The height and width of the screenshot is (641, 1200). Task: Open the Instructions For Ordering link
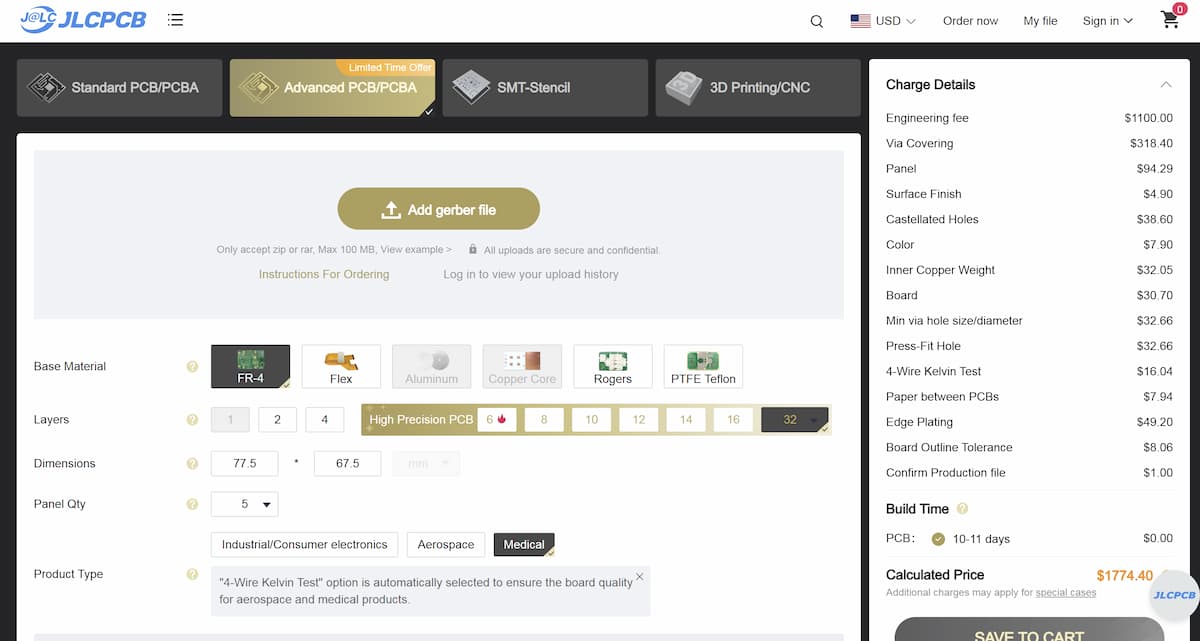(324, 274)
